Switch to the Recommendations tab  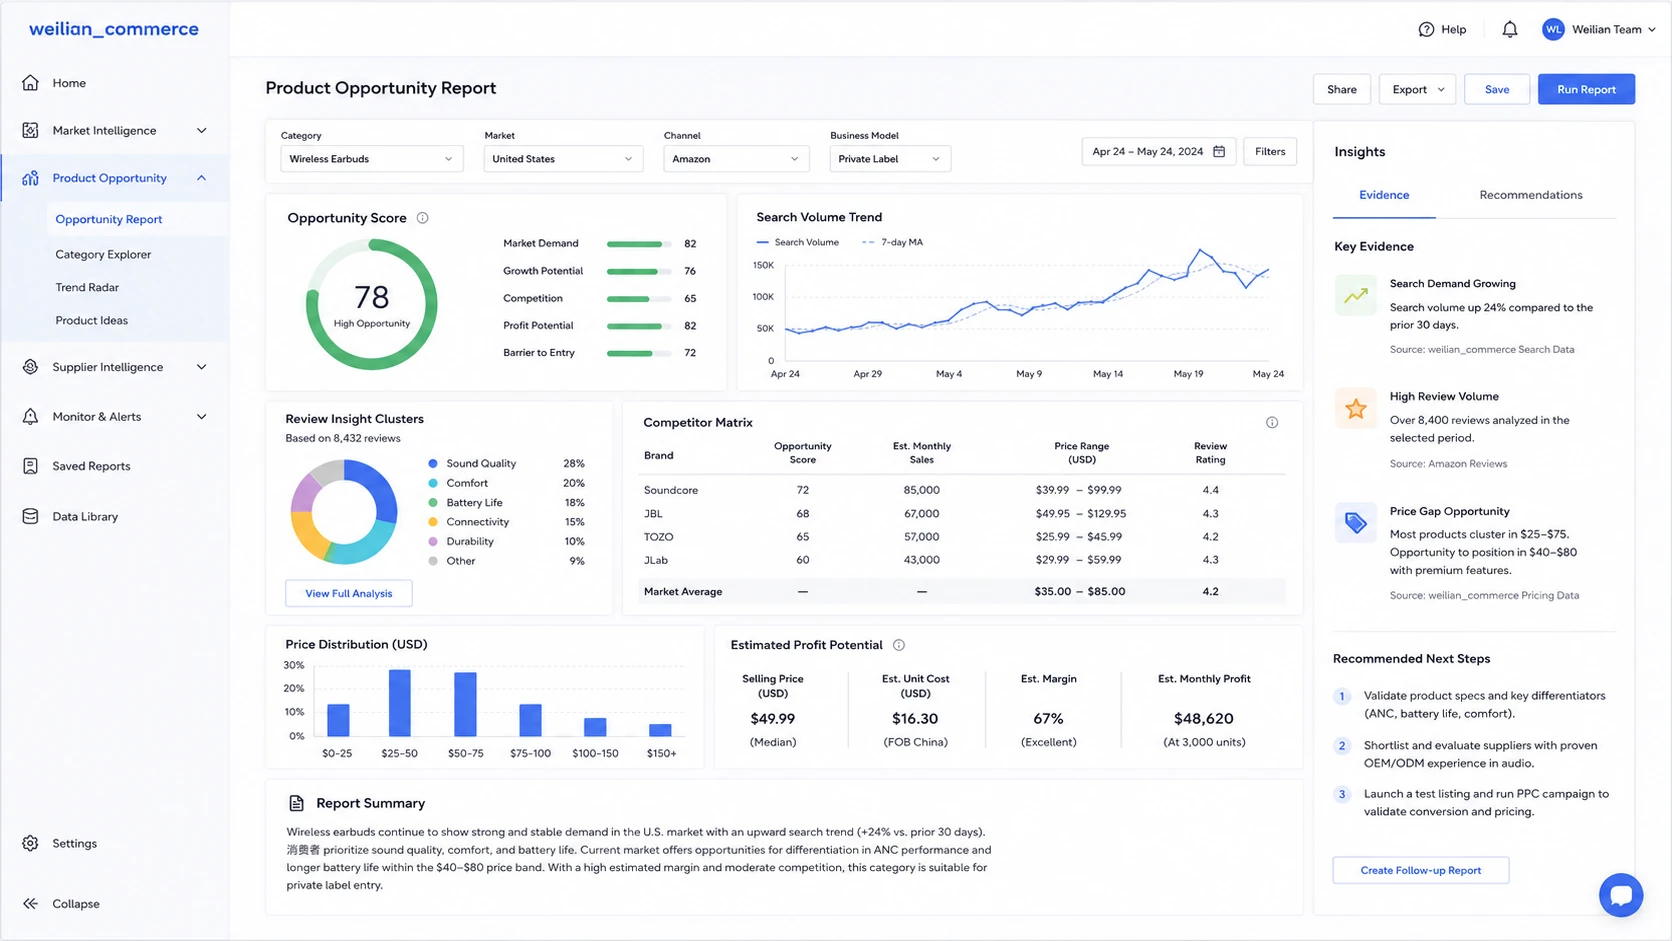1530,195
